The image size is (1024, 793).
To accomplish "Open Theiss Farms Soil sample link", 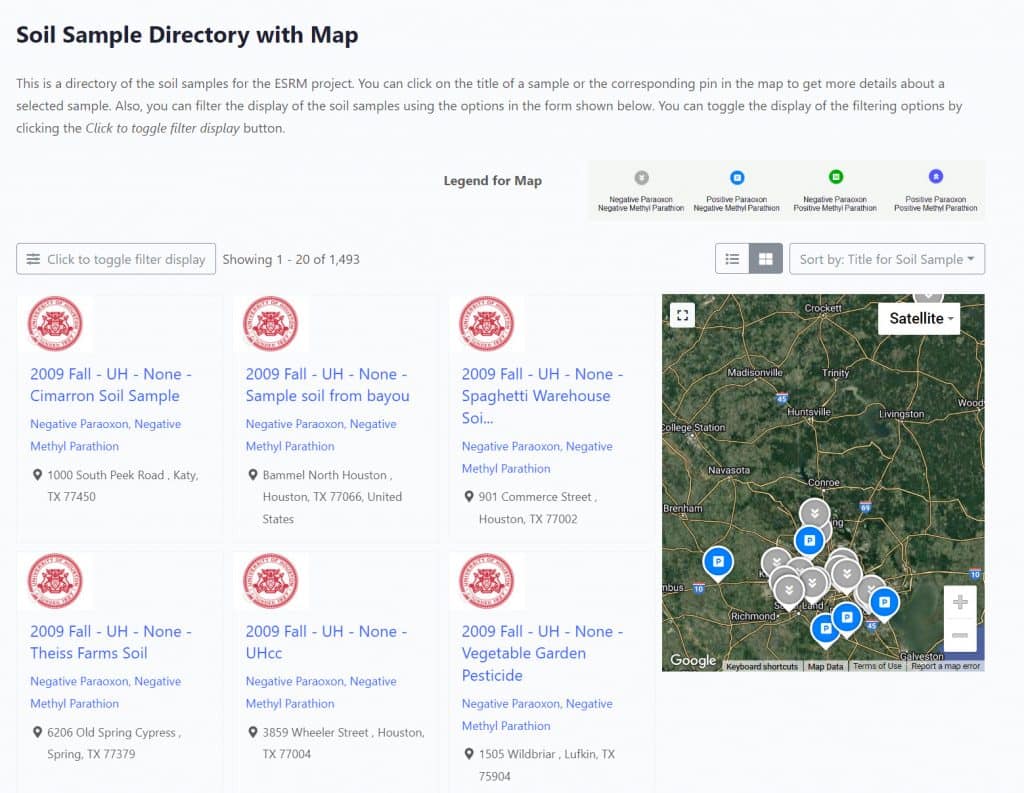I will click(x=110, y=642).
